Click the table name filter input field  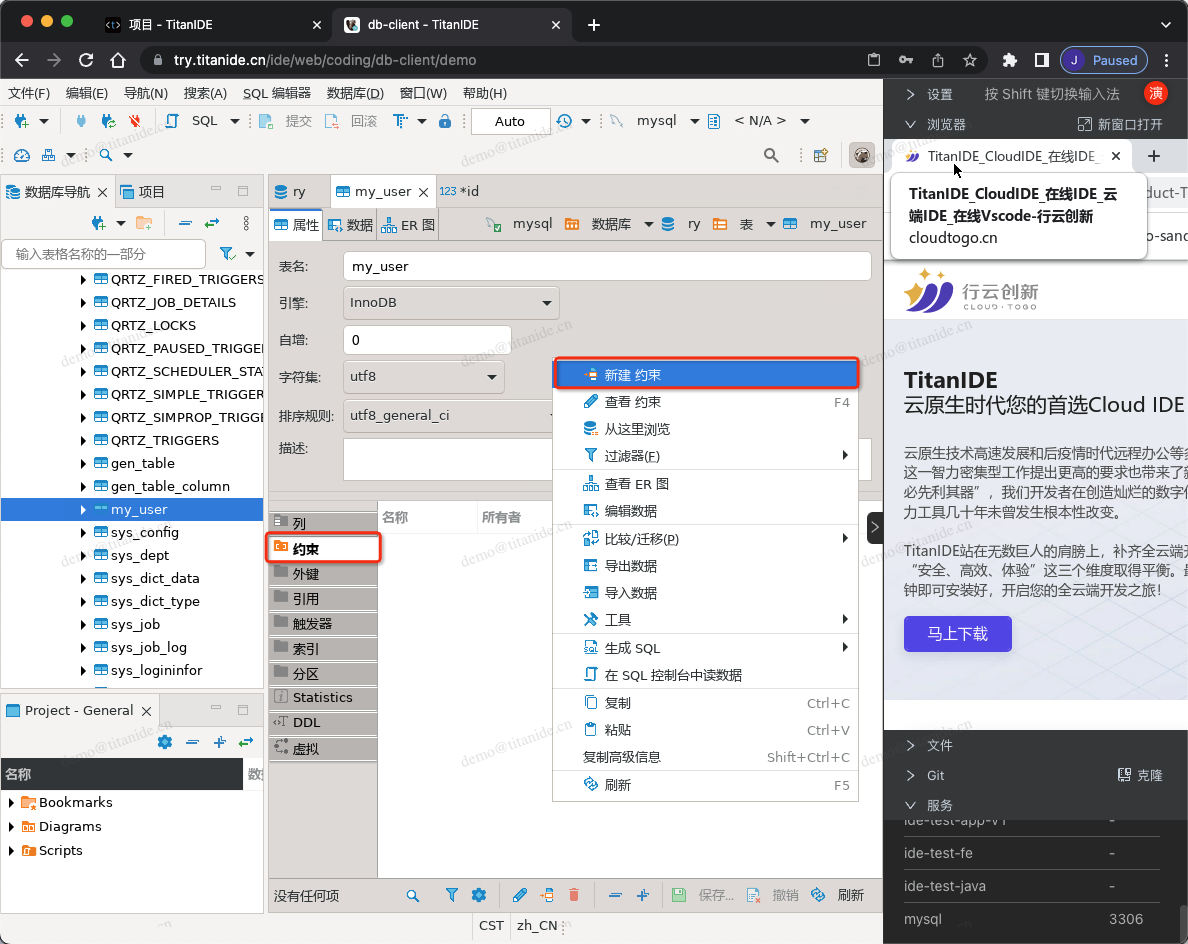(103, 254)
